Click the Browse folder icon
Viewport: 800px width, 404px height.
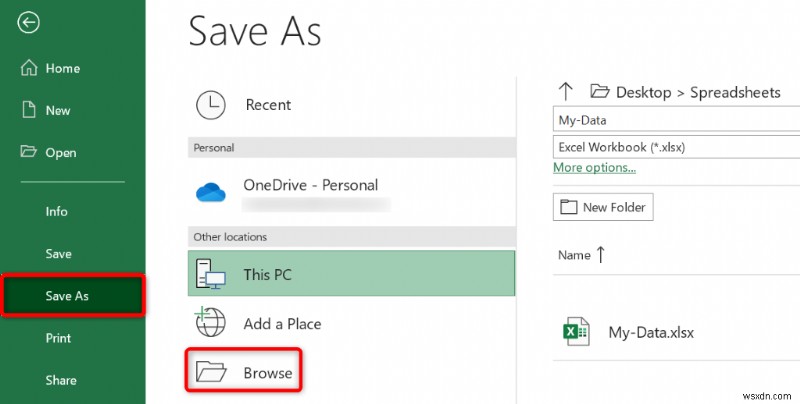point(211,372)
